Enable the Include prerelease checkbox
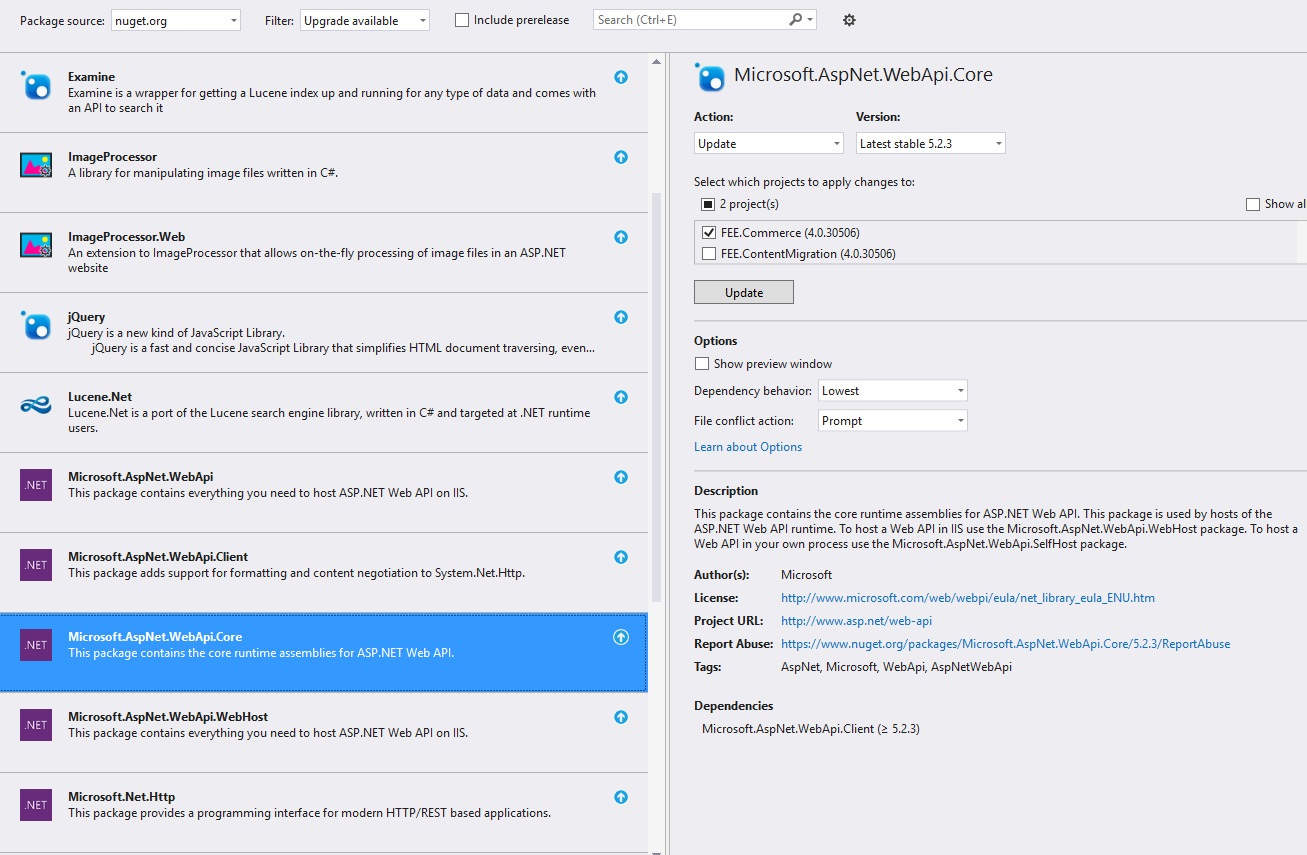Viewport: 1307px width, 855px height. pyautogui.click(x=462, y=20)
